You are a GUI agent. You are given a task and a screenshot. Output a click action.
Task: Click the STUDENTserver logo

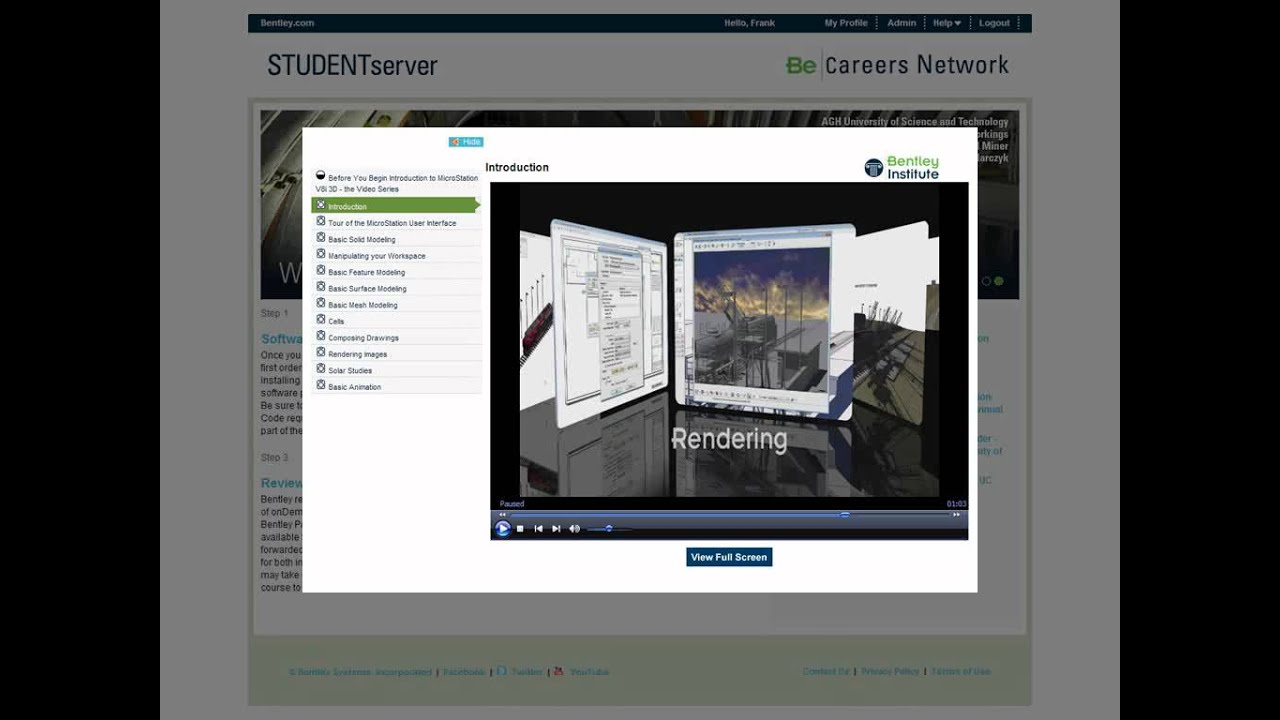(x=352, y=66)
